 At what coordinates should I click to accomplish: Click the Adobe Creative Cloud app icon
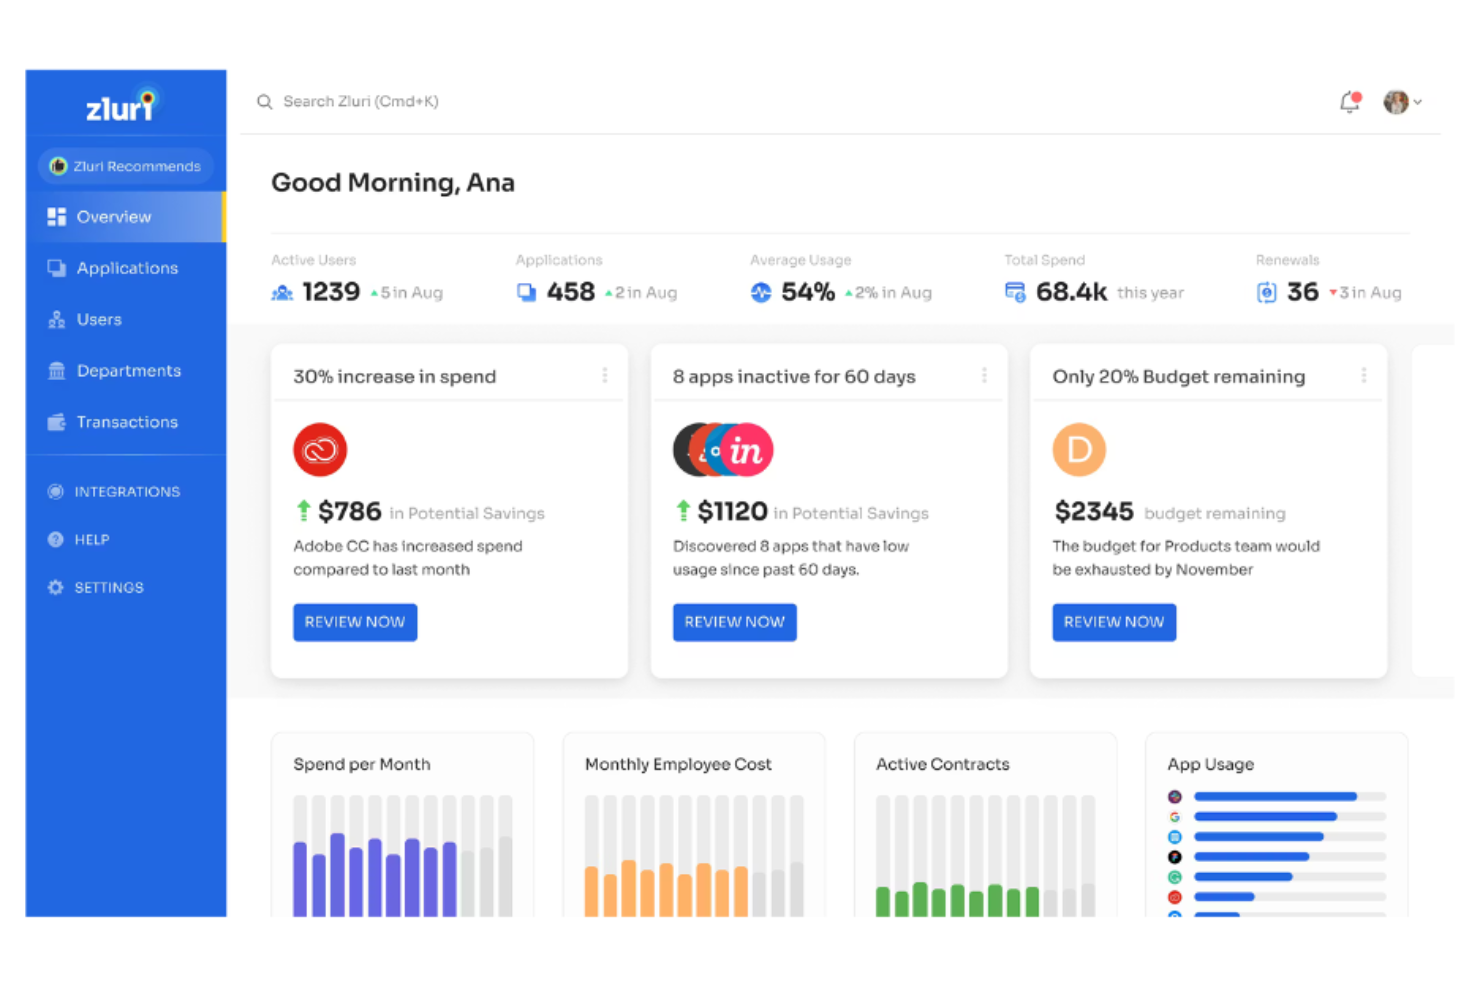pyautogui.click(x=320, y=450)
